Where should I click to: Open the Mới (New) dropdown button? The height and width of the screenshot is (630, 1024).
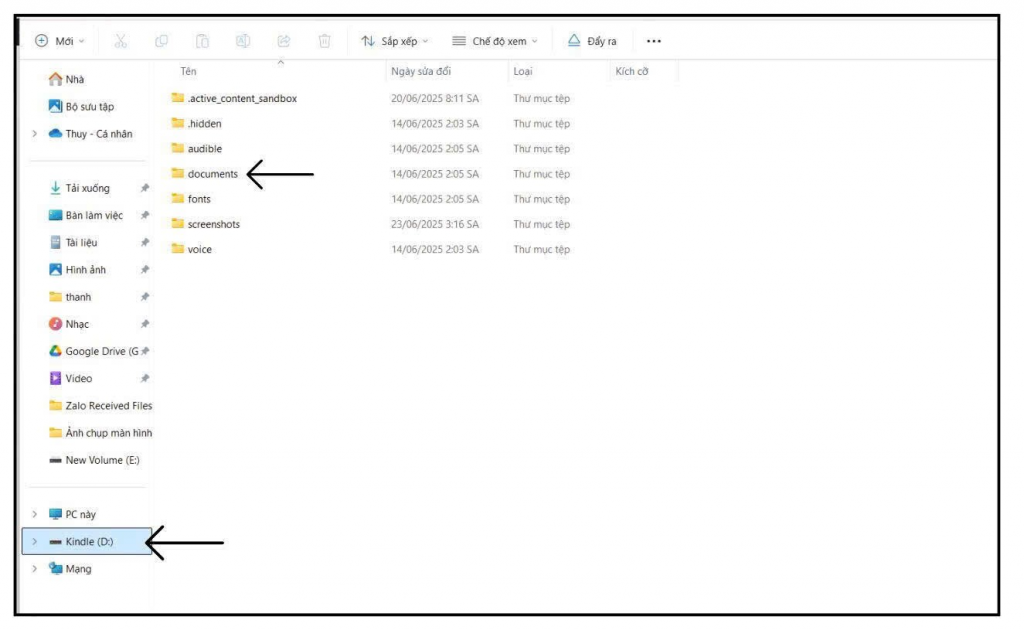[x=59, y=41]
